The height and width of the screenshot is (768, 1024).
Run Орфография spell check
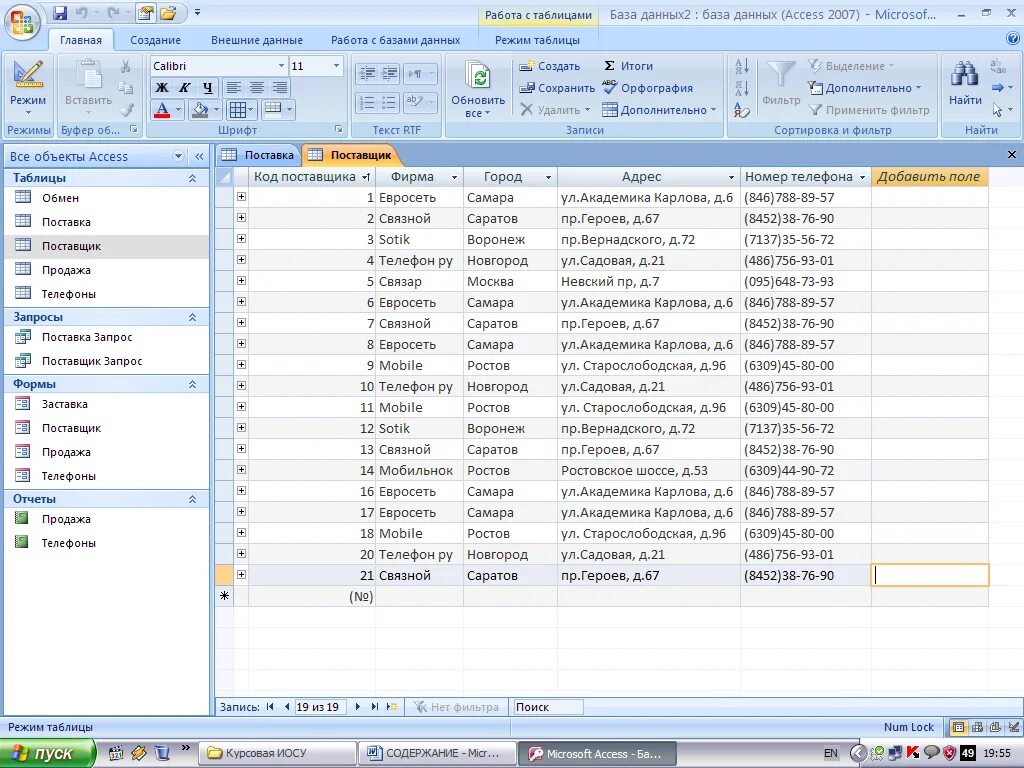(647, 88)
